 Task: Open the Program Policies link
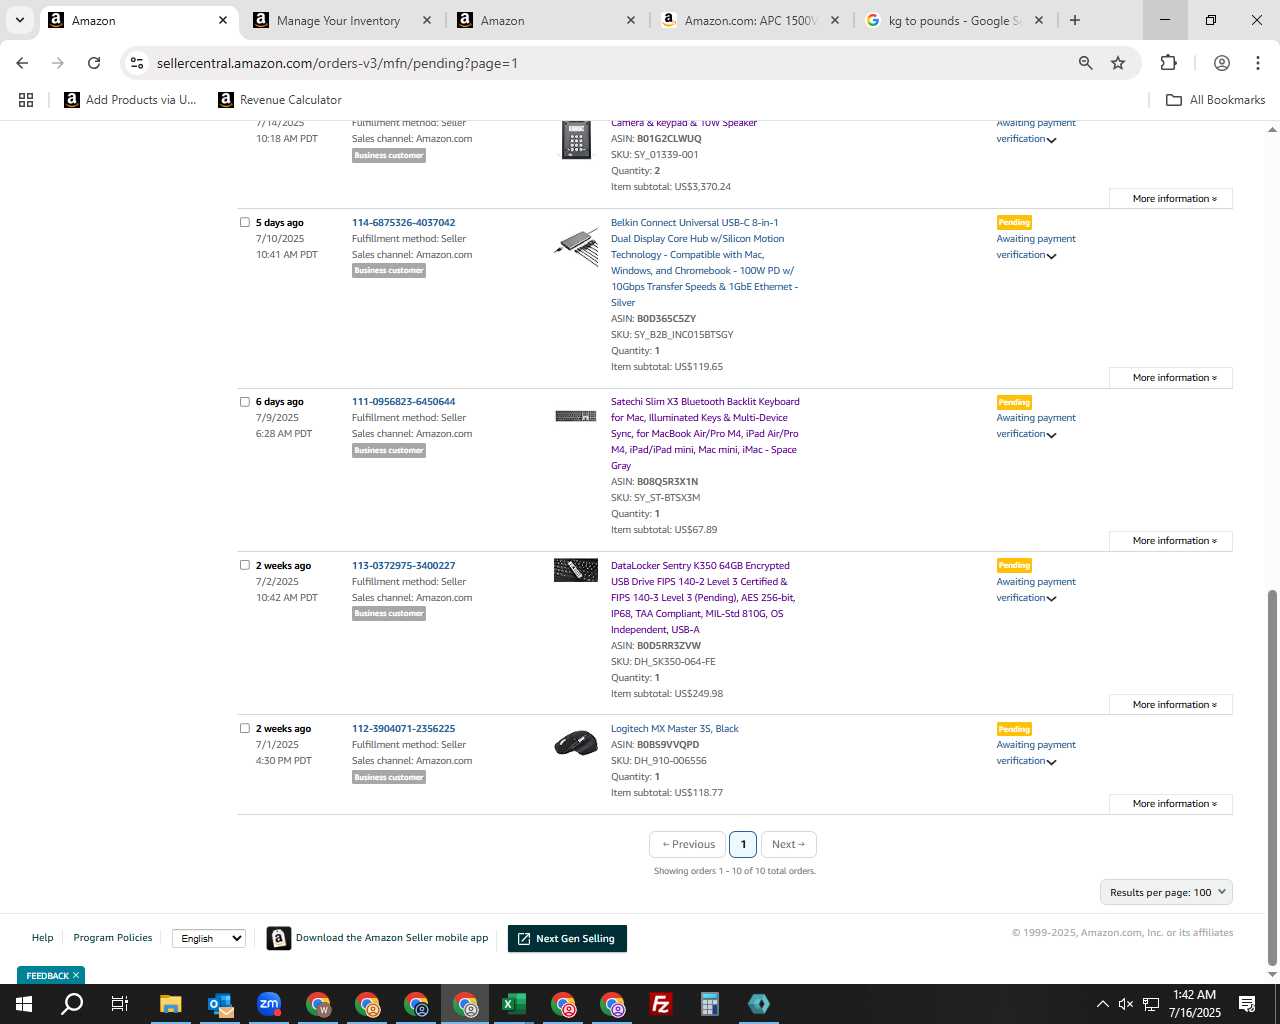(x=113, y=938)
